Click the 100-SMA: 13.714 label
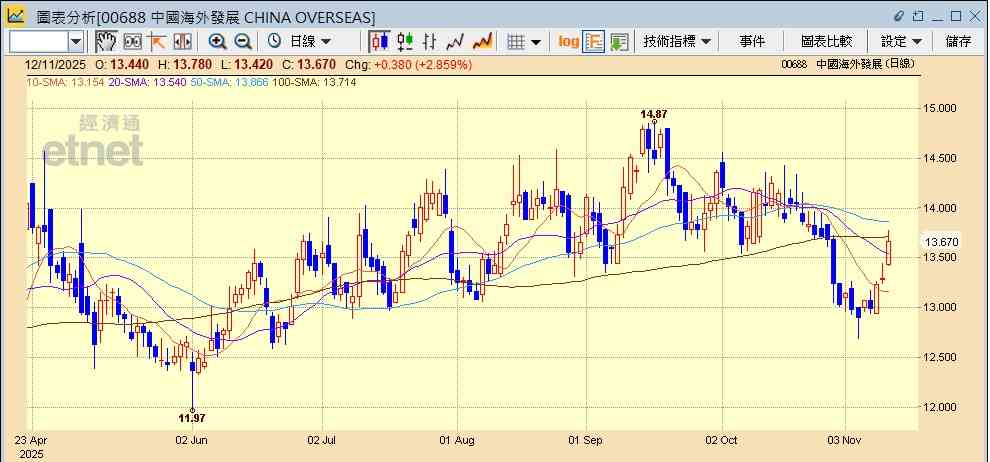The height and width of the screenshot is (462, 990). point(314,82)
